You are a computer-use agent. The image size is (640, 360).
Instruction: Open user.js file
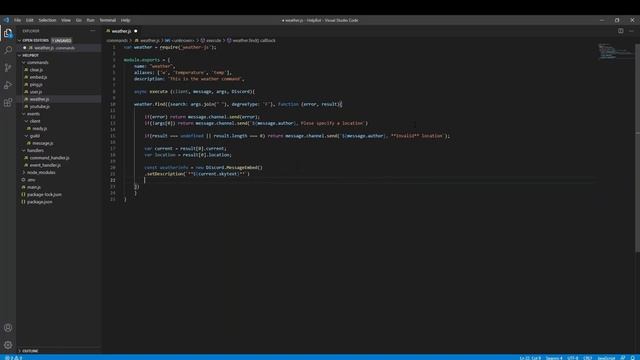point(36,92)
